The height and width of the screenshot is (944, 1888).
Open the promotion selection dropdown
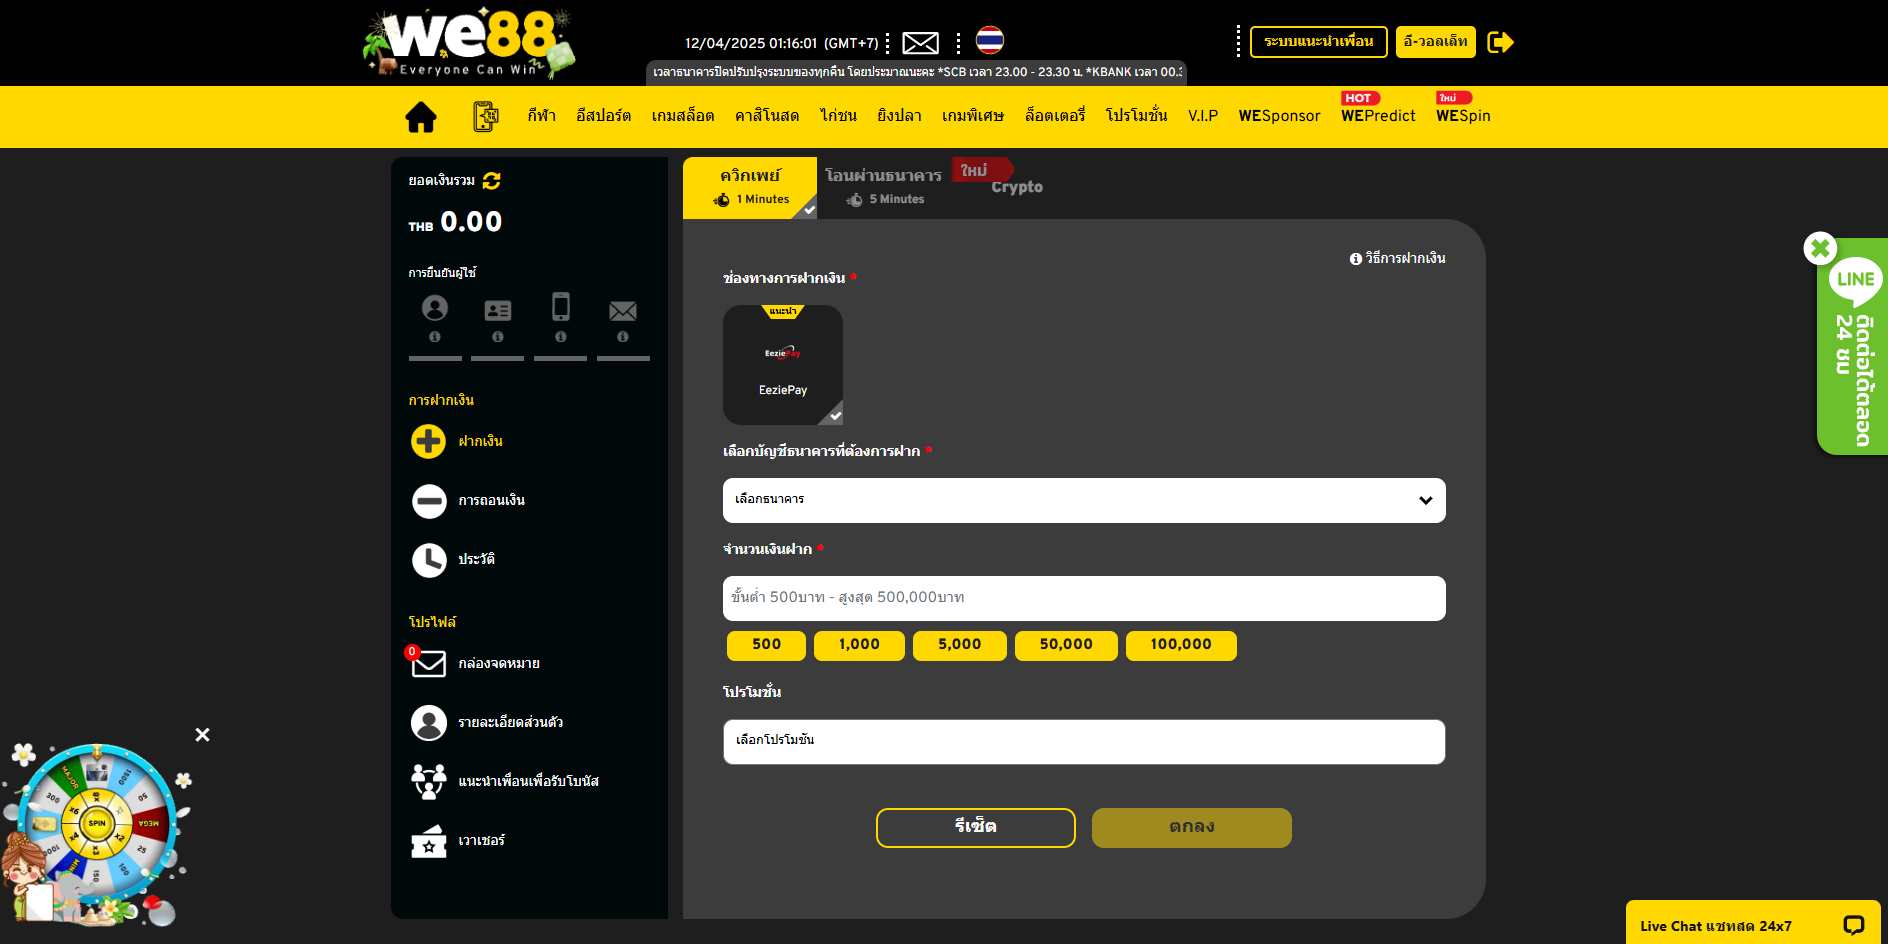pos(1084,742)
